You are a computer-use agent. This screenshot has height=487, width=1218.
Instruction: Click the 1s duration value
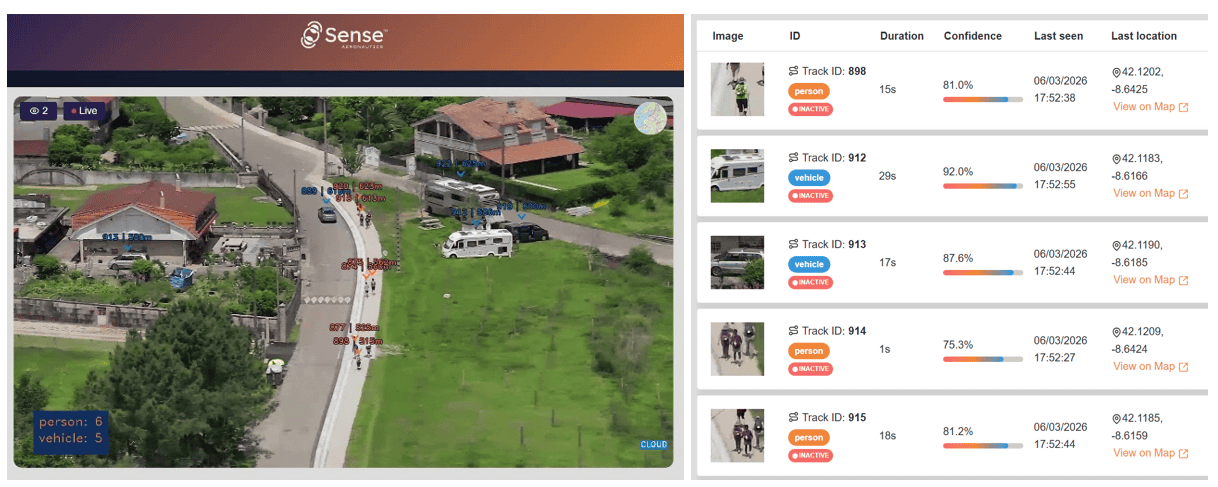pyautogui.click(x=885, y=349)
